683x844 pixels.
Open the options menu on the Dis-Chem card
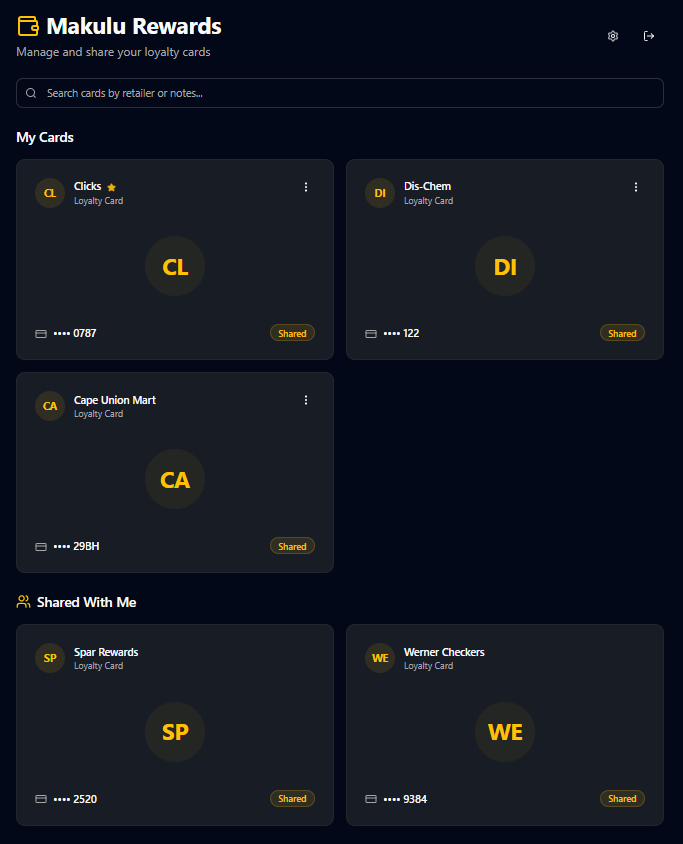[636, 187]
